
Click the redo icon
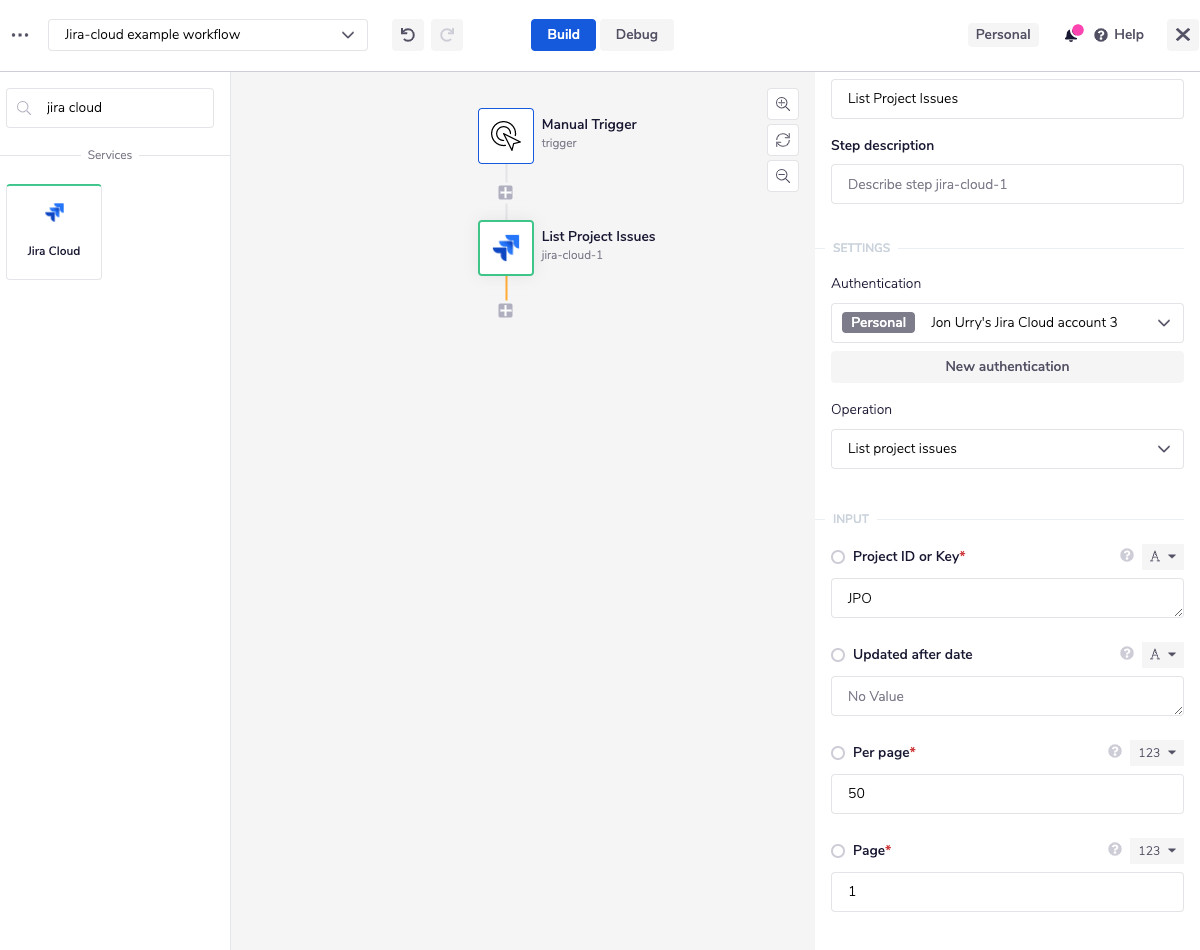[447, 34]
